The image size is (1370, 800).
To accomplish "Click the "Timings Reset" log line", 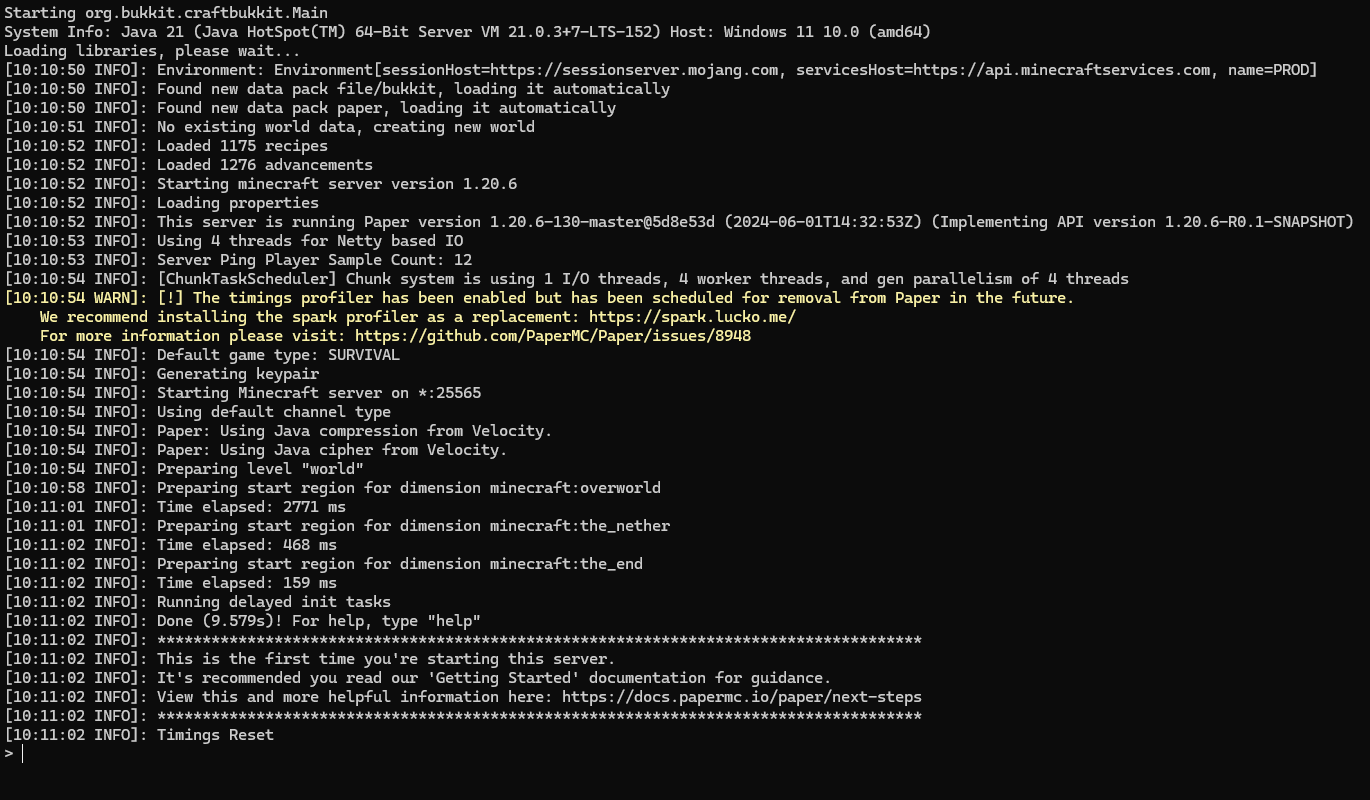I will coord(215,735).
